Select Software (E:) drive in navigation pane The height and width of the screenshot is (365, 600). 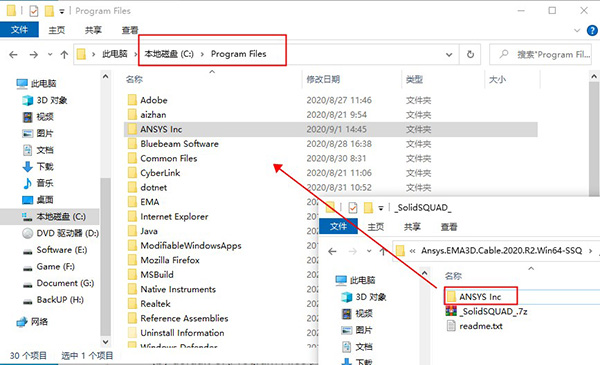click(x=55, y=250)
